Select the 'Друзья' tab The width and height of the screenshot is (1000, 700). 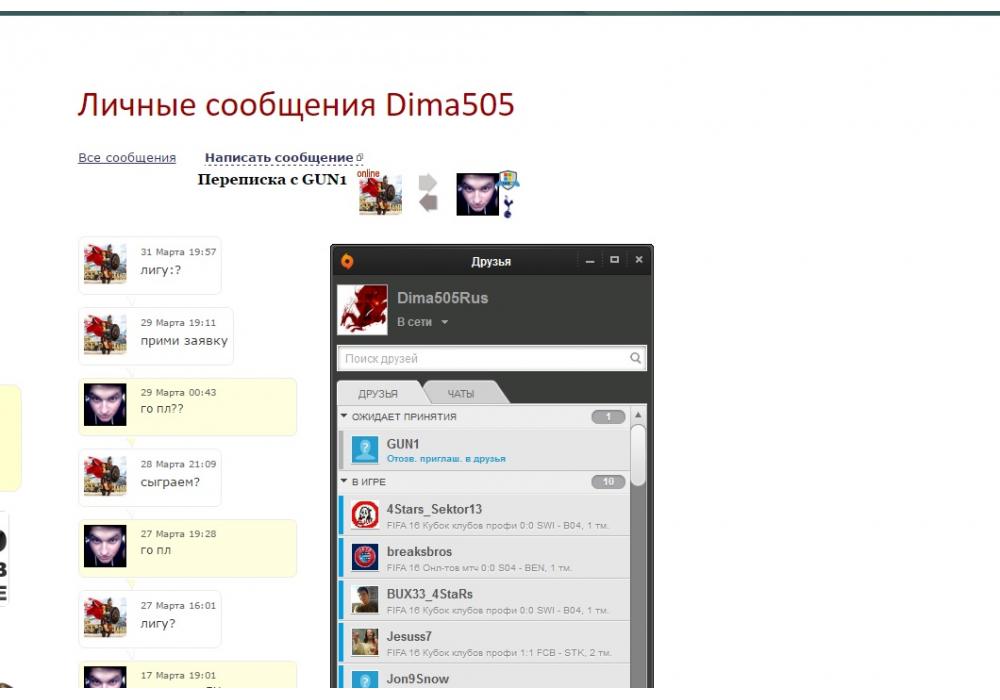[378, 394]
